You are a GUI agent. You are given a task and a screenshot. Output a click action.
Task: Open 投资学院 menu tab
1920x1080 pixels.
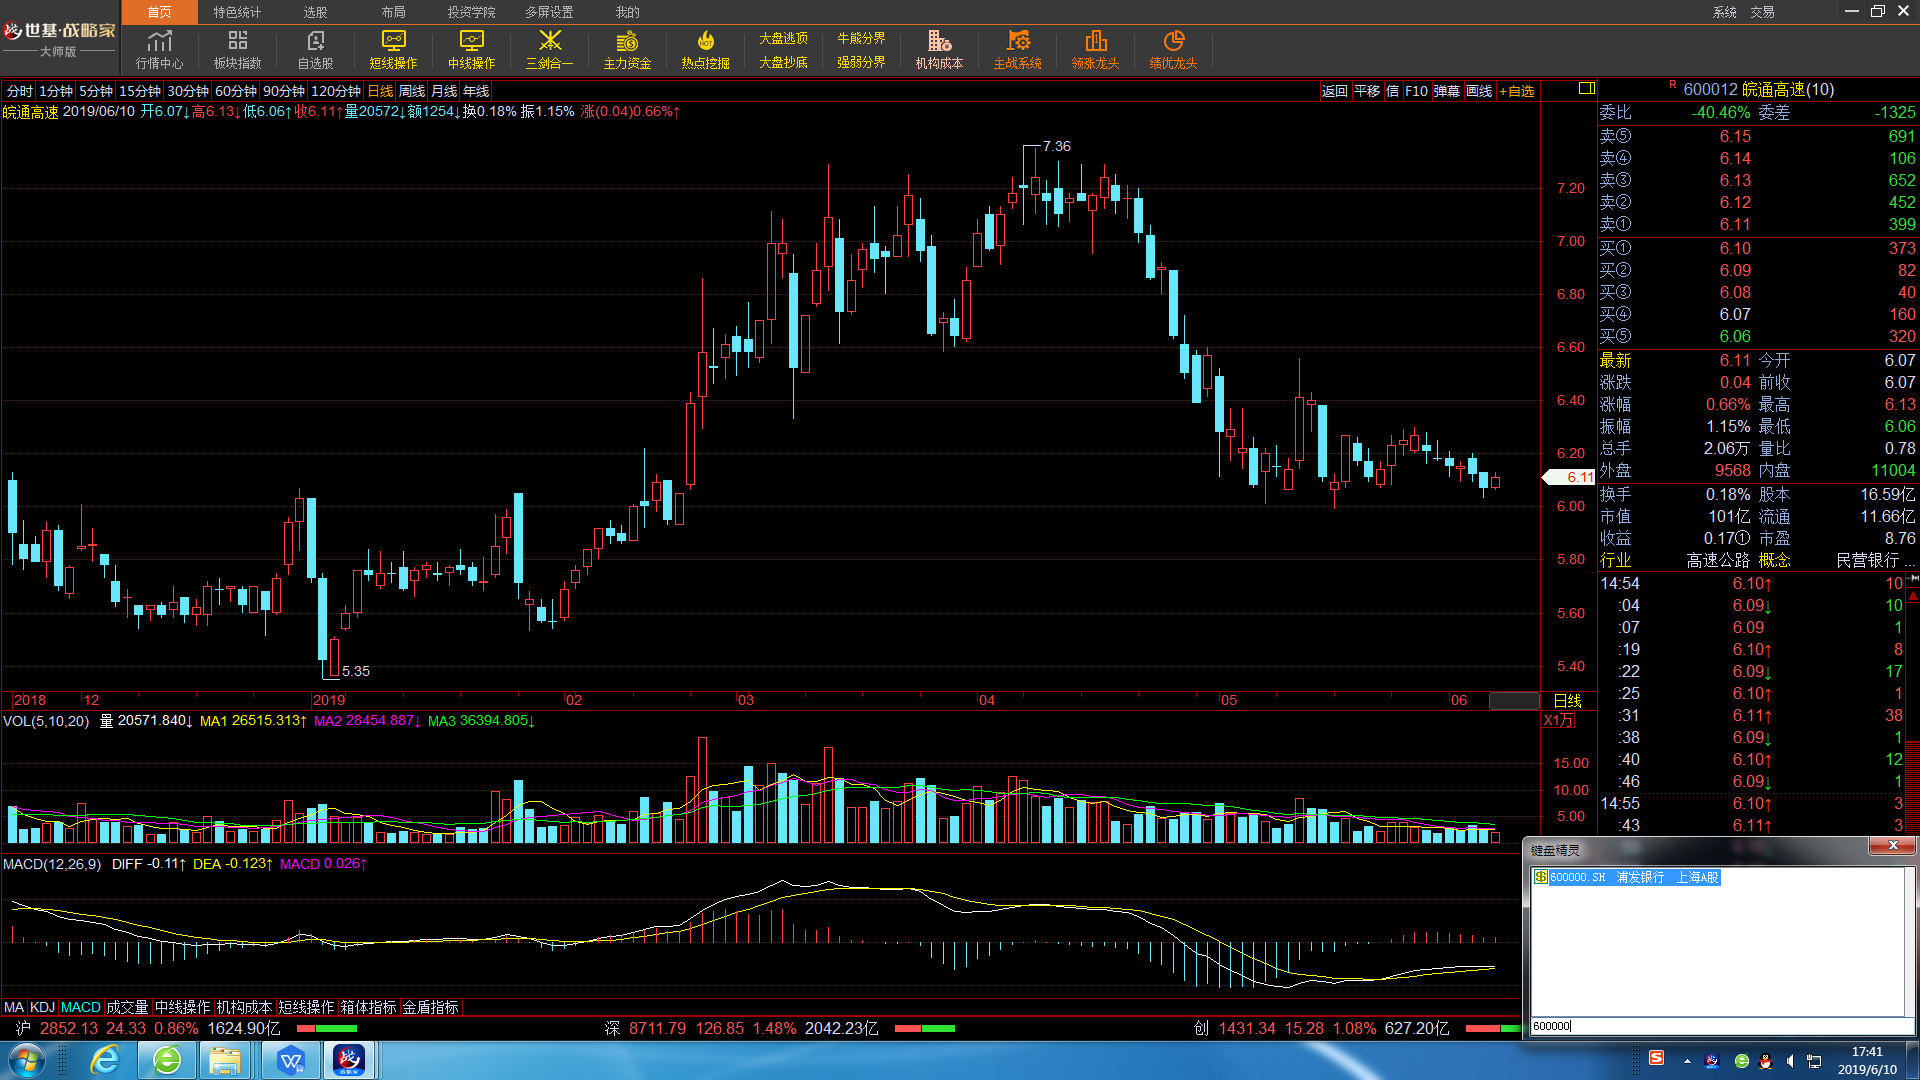click(x=471, y=12)
